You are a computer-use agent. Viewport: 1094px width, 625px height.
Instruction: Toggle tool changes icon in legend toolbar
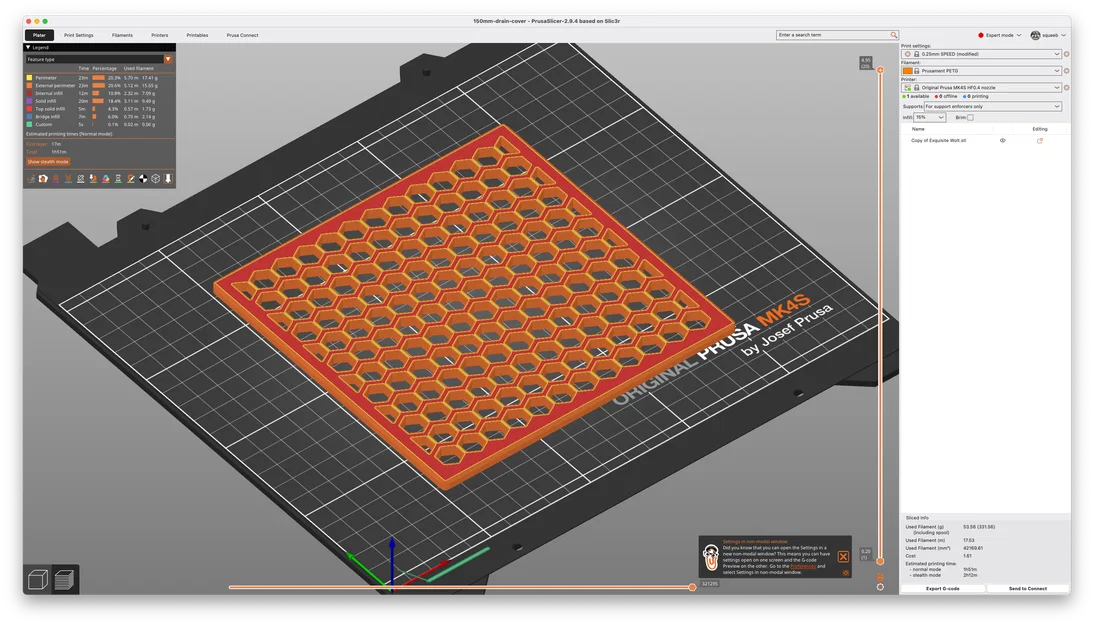[93, 179]
